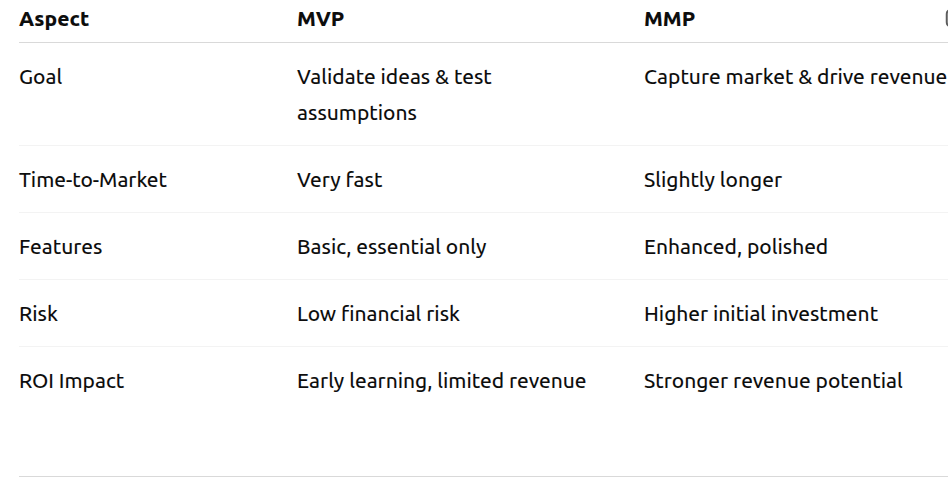
Task: Select the Goal row label
Action: point(40,77)
